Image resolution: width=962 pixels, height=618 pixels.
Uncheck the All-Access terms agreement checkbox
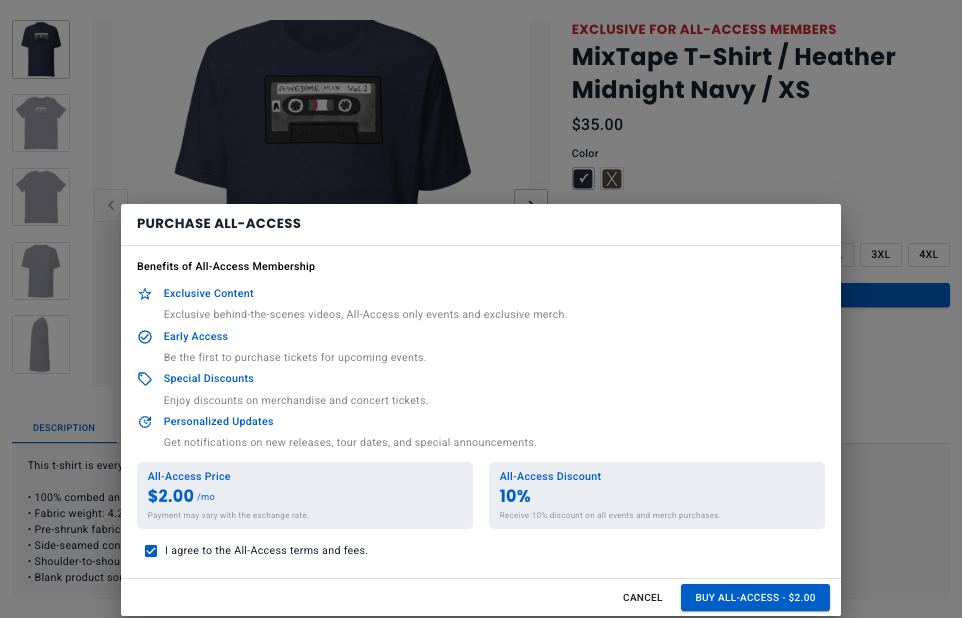coord(151,551)
